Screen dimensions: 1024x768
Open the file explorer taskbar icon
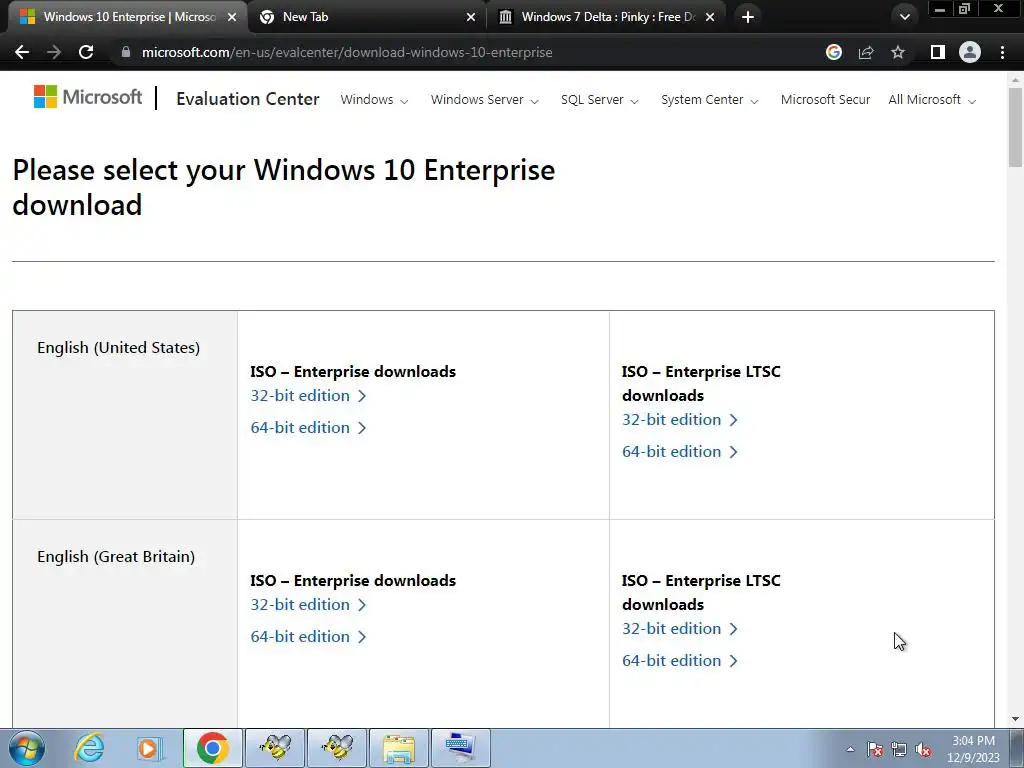pos(399,748)
